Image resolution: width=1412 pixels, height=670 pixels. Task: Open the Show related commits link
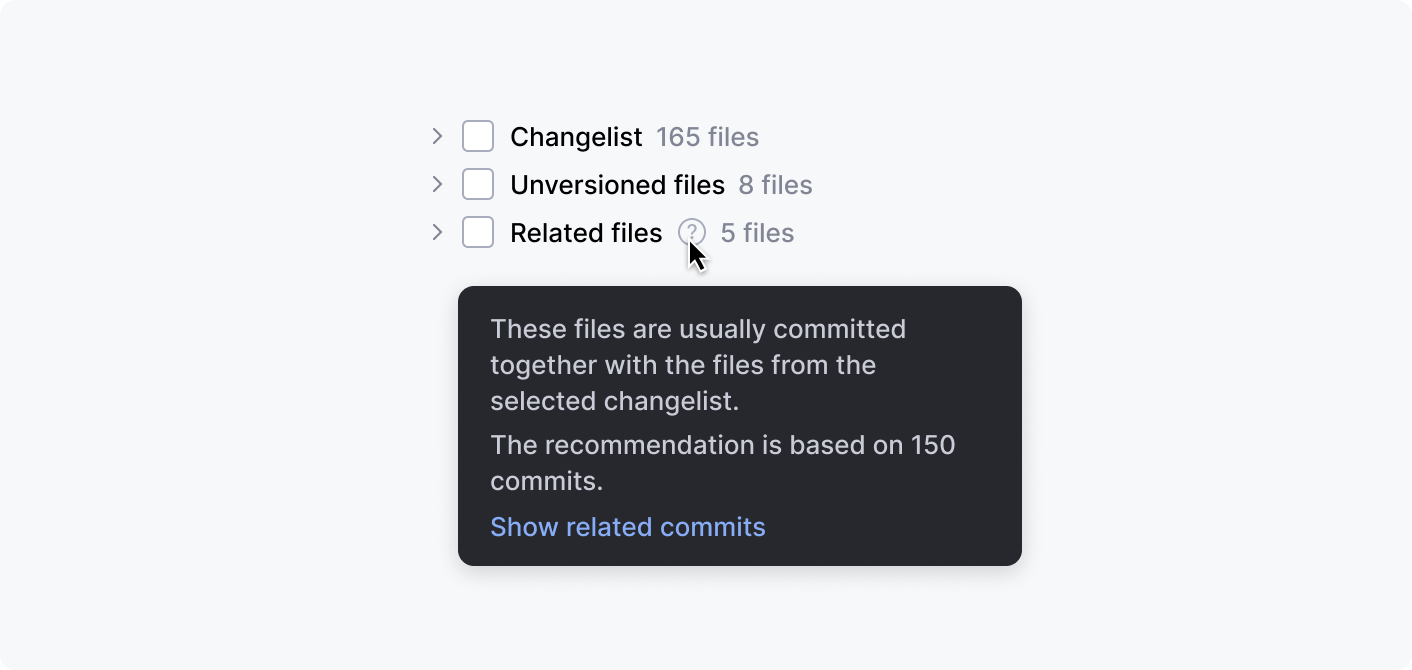tap(628, 527)
